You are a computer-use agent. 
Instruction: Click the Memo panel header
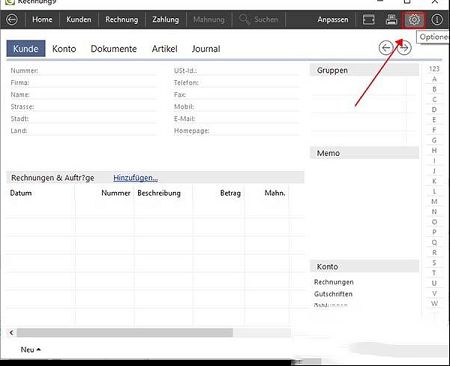(364, 153)
